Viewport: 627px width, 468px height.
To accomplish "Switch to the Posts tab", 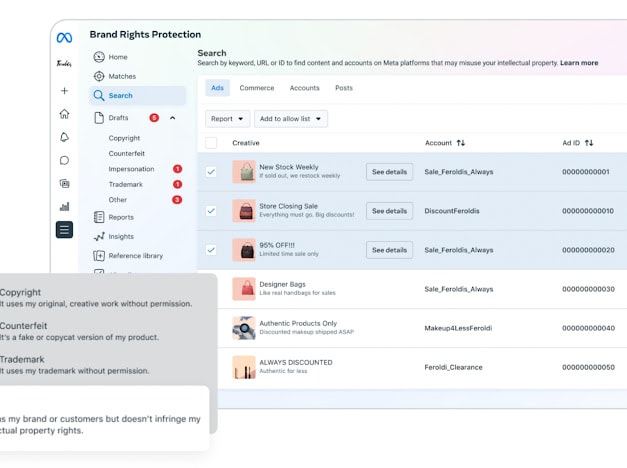I will [x=344, y=88].
